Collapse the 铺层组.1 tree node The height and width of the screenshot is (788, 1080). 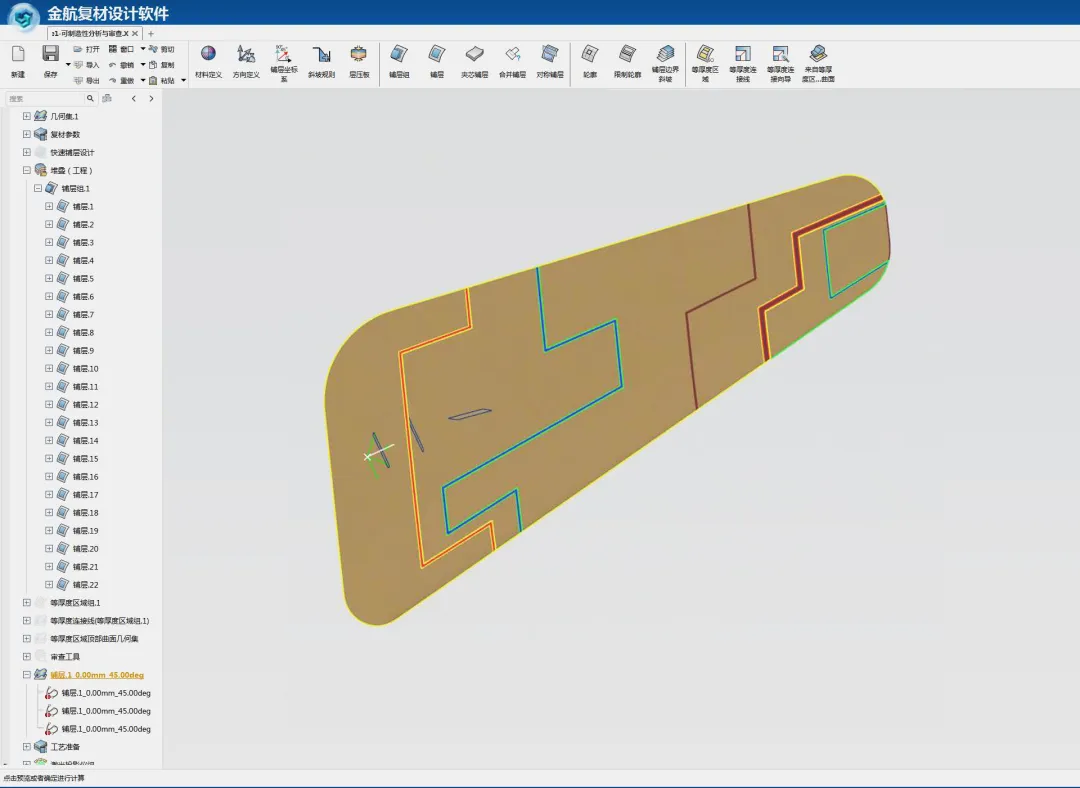[38, 188]
